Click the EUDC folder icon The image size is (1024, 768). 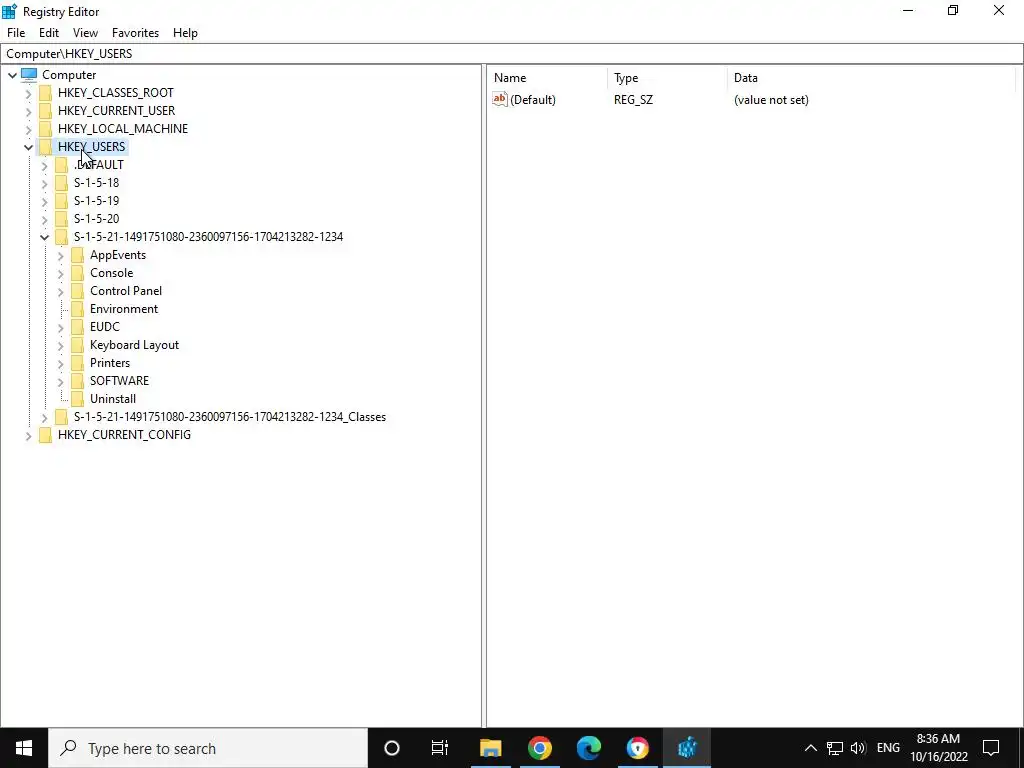point(77,327)
